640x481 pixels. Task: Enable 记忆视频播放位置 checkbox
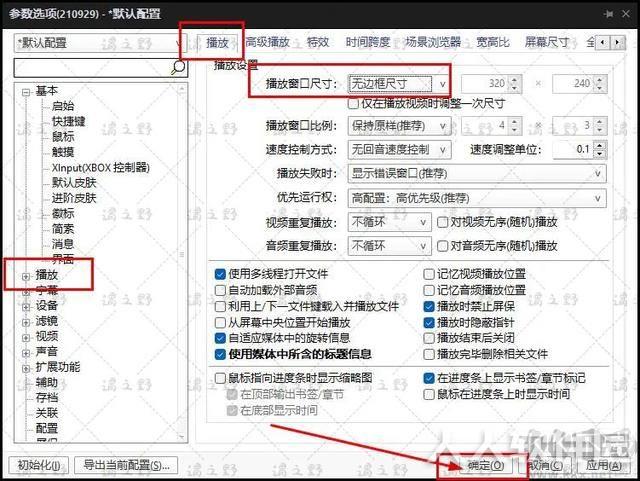[x=429, y=274]
